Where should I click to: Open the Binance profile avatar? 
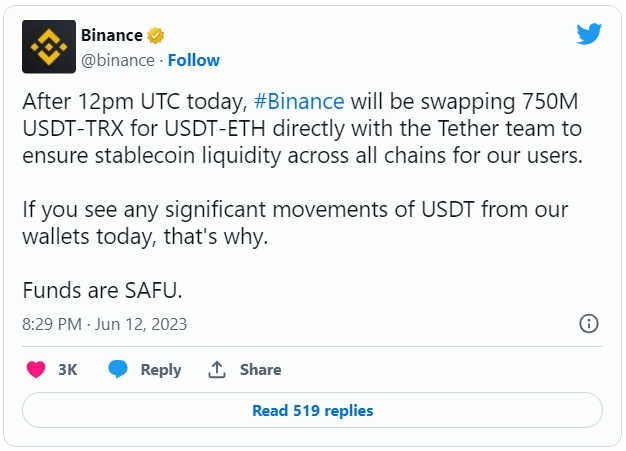pos(49,47)
